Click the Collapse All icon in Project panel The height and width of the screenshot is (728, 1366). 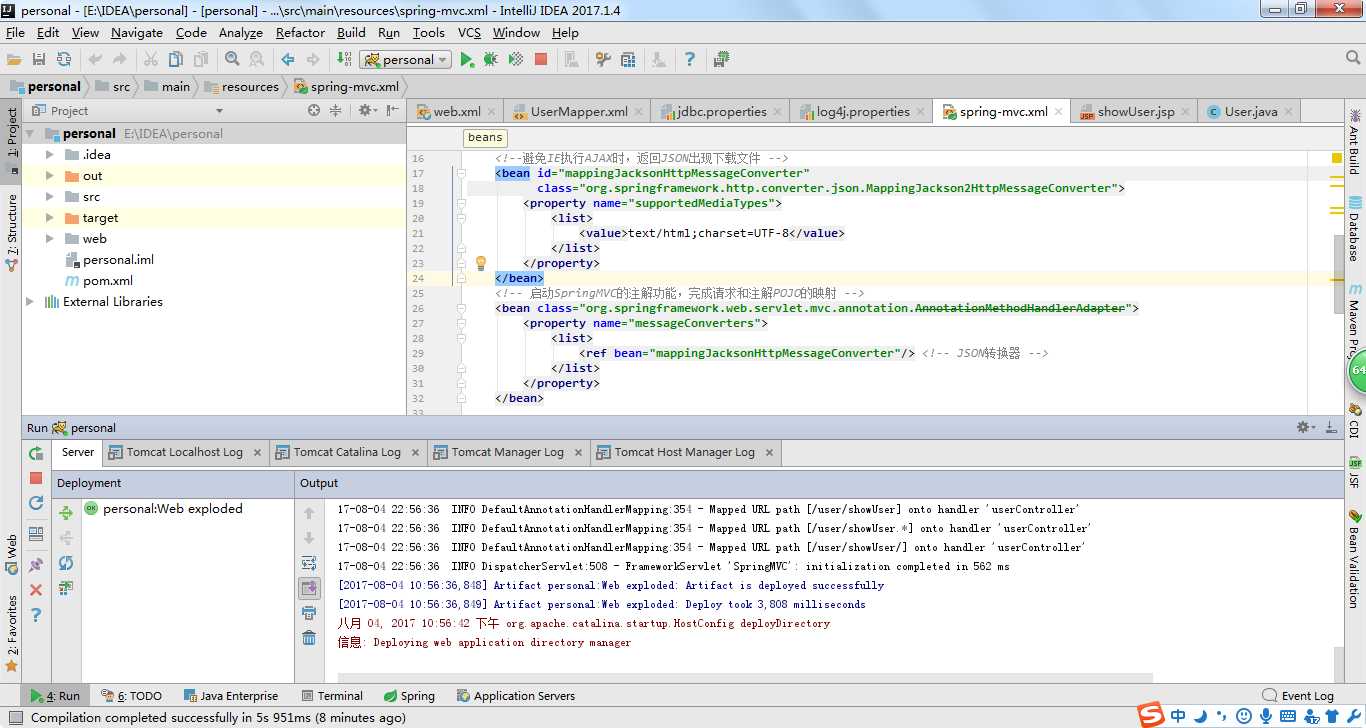(336, 110)
